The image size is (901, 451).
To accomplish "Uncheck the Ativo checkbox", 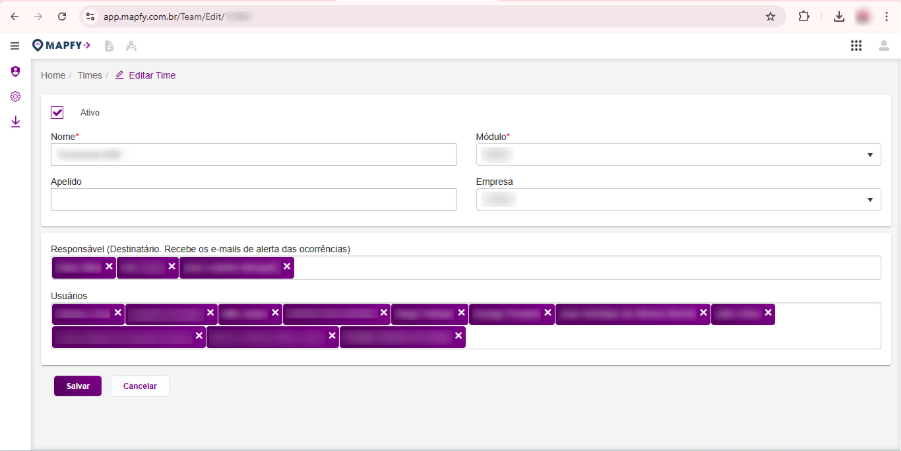I will [x=57, y=113].
